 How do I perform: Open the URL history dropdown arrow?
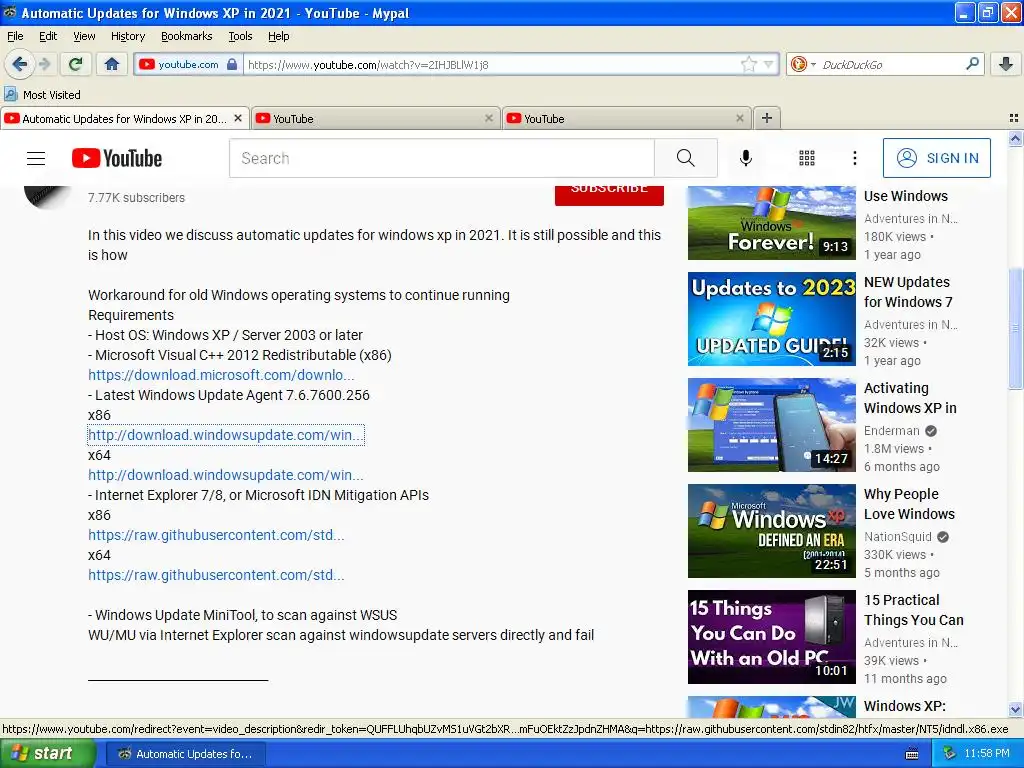769,64
